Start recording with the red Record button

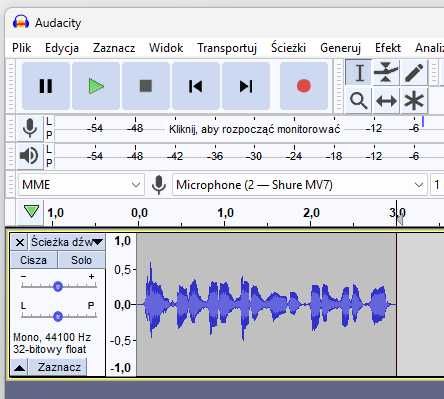(304, 86)
